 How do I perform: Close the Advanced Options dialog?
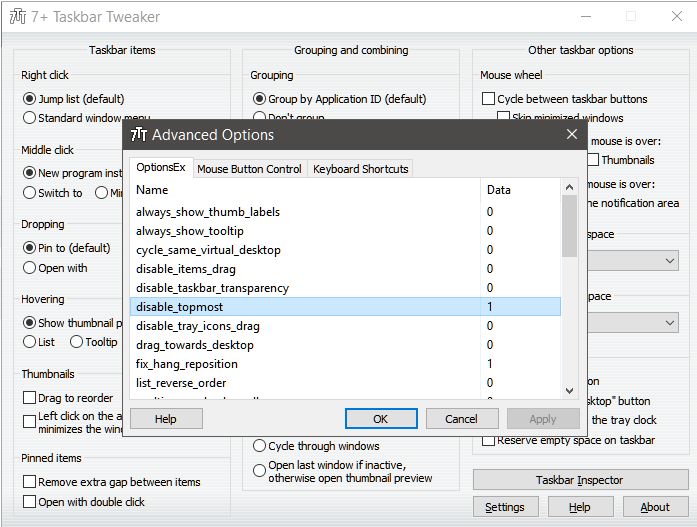click(x=572, y=134)
